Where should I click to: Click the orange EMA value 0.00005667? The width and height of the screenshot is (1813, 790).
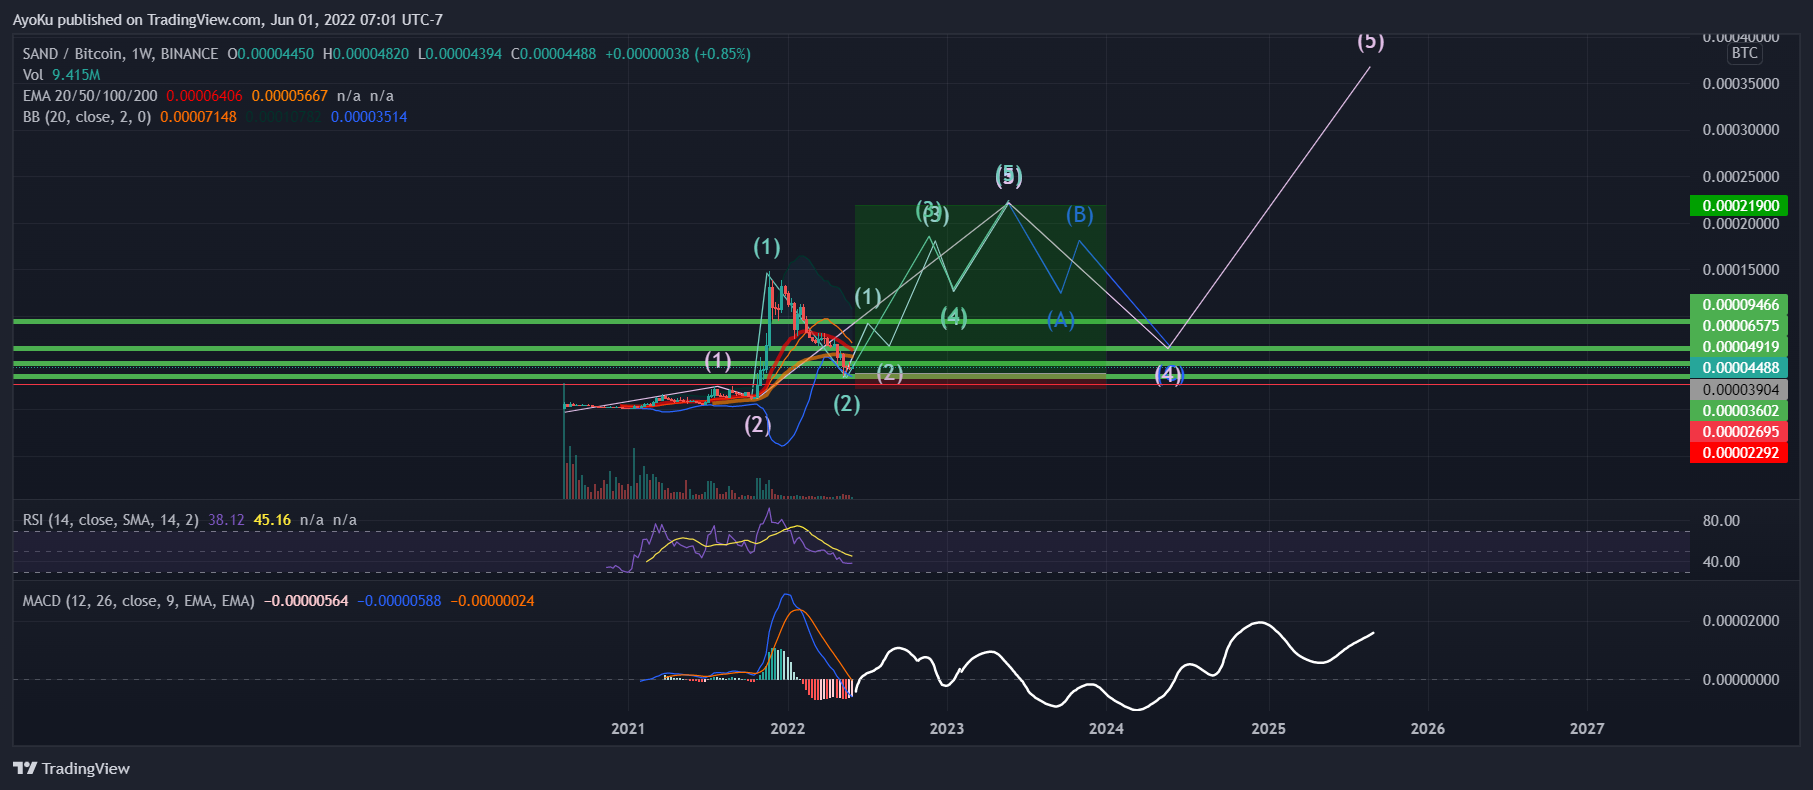pos(289,96)
